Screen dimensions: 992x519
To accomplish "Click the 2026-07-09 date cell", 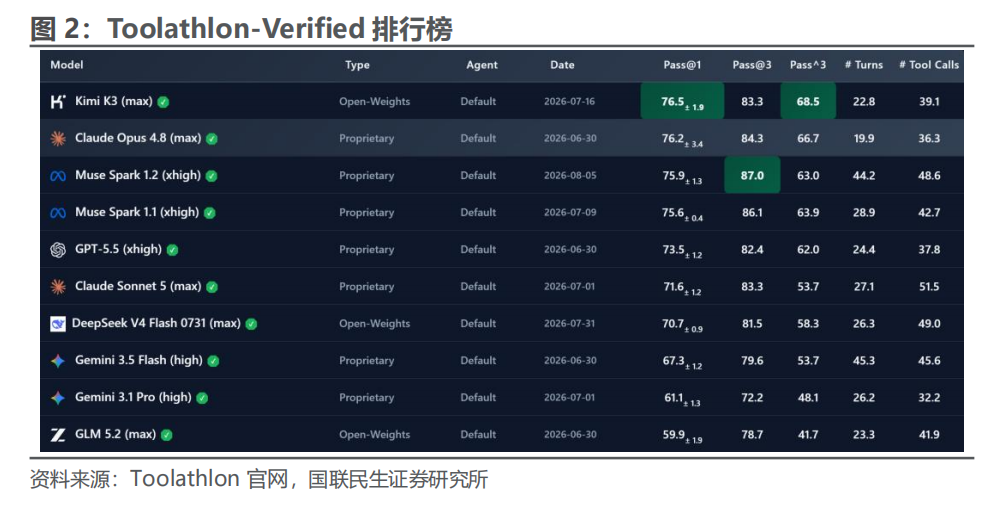I will pyautogui.click(x=570, y=213).
